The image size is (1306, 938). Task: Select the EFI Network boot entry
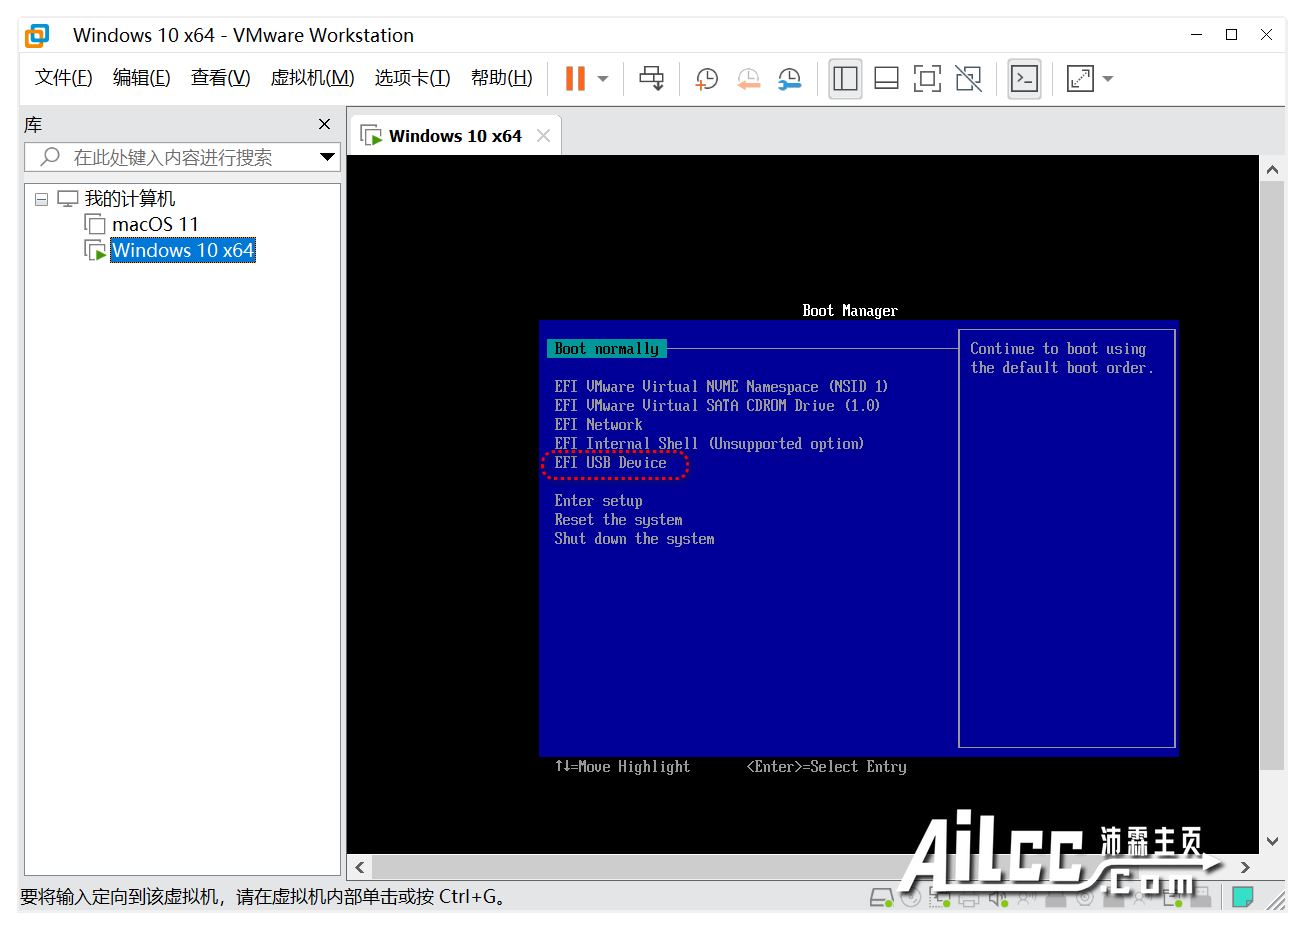click(x=598, y=425)
